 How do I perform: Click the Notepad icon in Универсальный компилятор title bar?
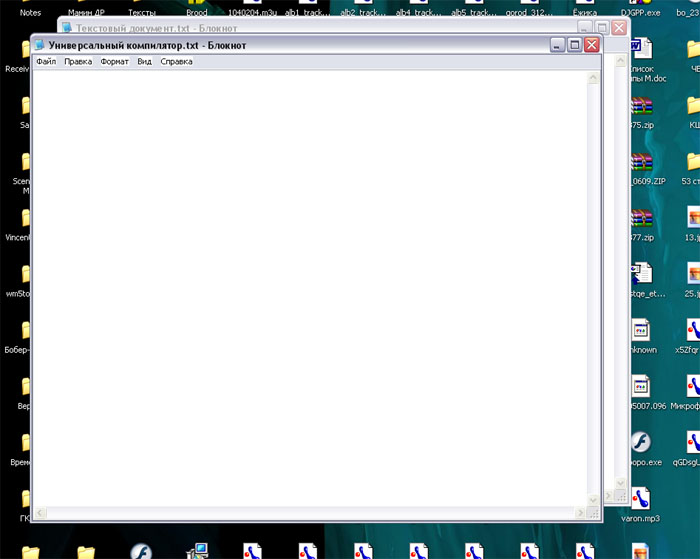tap(39, 45)
